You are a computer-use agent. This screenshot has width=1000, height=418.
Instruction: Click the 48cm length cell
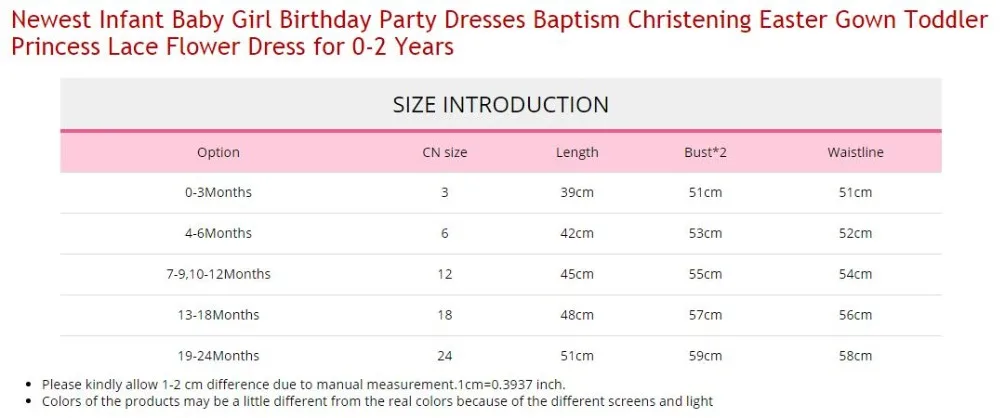tap(577, 315)
